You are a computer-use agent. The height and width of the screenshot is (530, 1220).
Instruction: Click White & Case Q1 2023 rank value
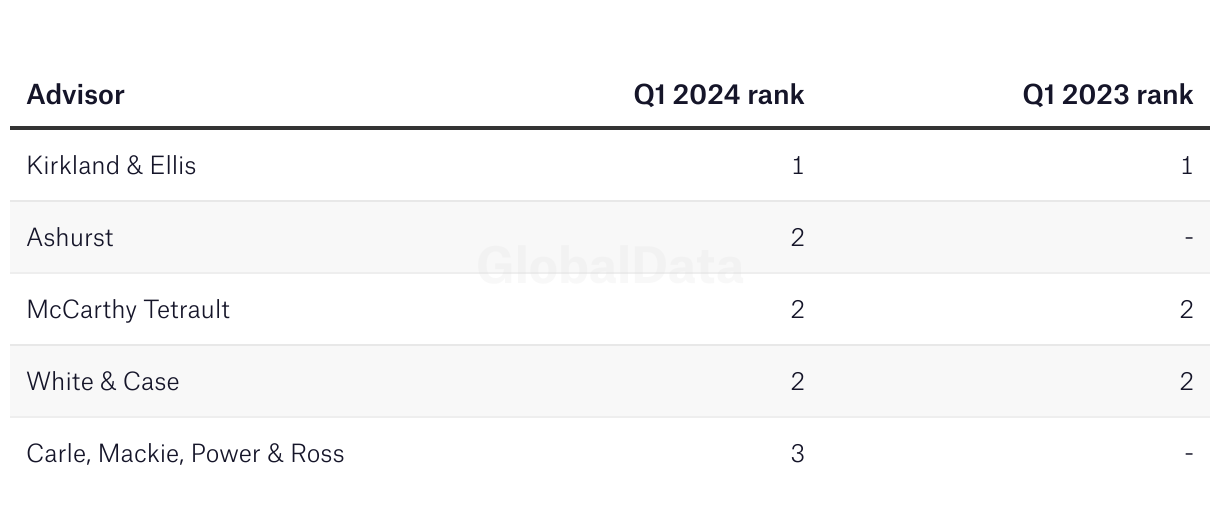tap(1186, 381)
